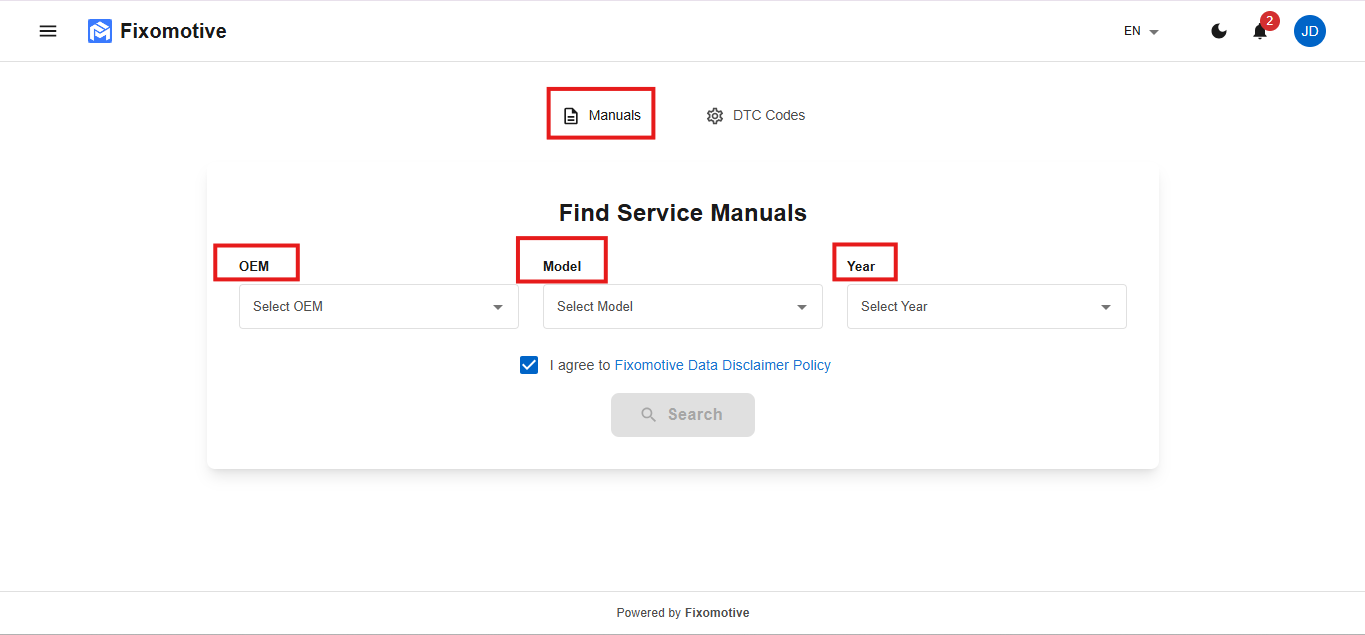Click the magnifier icon in the Search button
This screenshot has width=1365, height=635.
pos(649,415)
